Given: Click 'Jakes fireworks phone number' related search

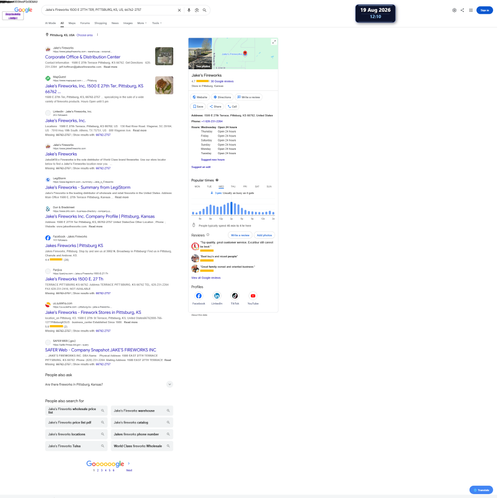Looking at the screenshot, I should (142, 434).
